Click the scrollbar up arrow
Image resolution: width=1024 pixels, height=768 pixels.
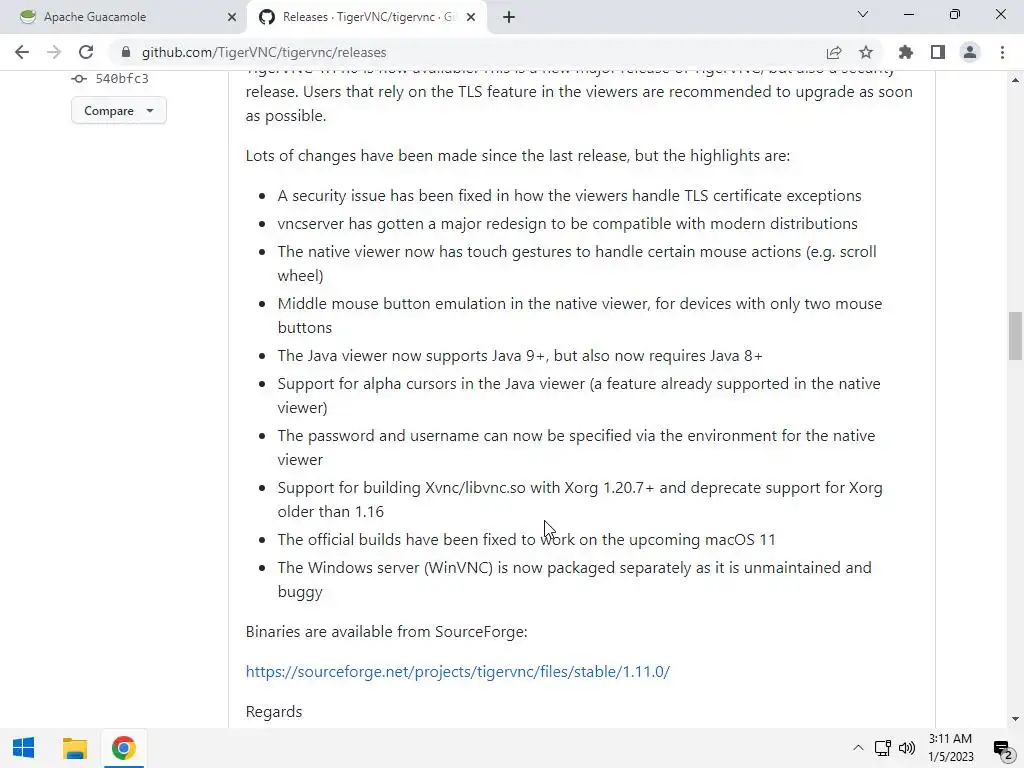click(x=1015, y=80)
